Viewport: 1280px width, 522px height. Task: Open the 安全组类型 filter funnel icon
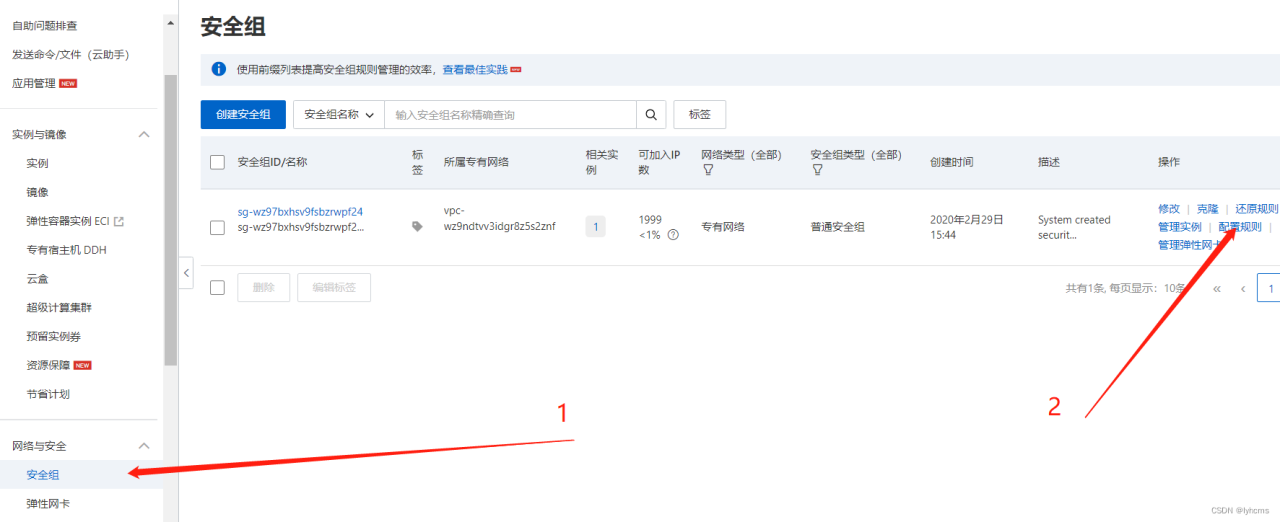pos(817,170)
